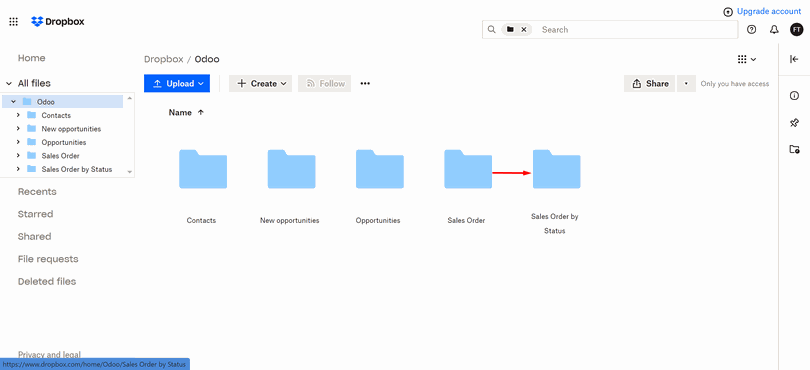Collapse the All files section chevron
Viewport: 810px width, 370px height.
pos(9,83)
